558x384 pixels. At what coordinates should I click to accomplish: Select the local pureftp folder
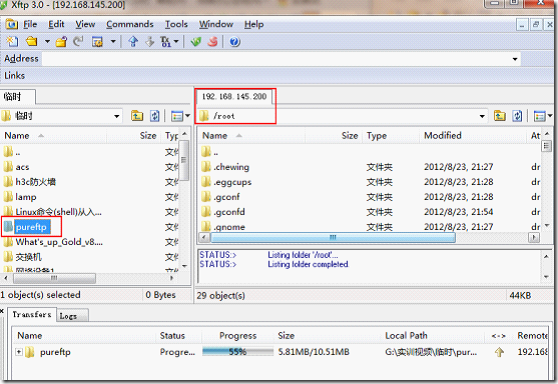[x=27, y=227]
